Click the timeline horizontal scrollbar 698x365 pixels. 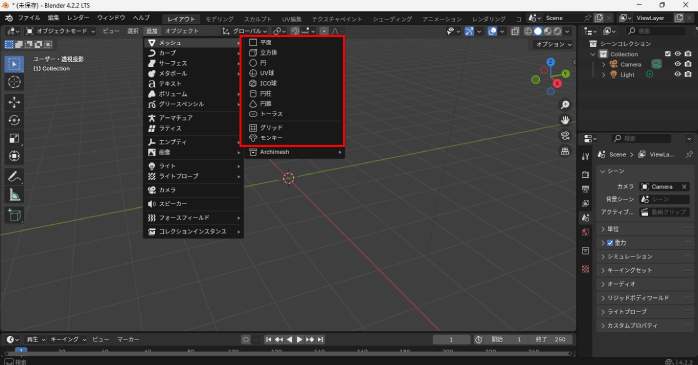[x=288, y=354]
